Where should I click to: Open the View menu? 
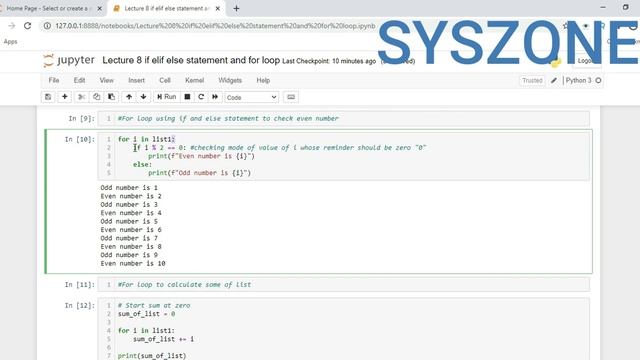pyautogui.click(x=107, y=80)
